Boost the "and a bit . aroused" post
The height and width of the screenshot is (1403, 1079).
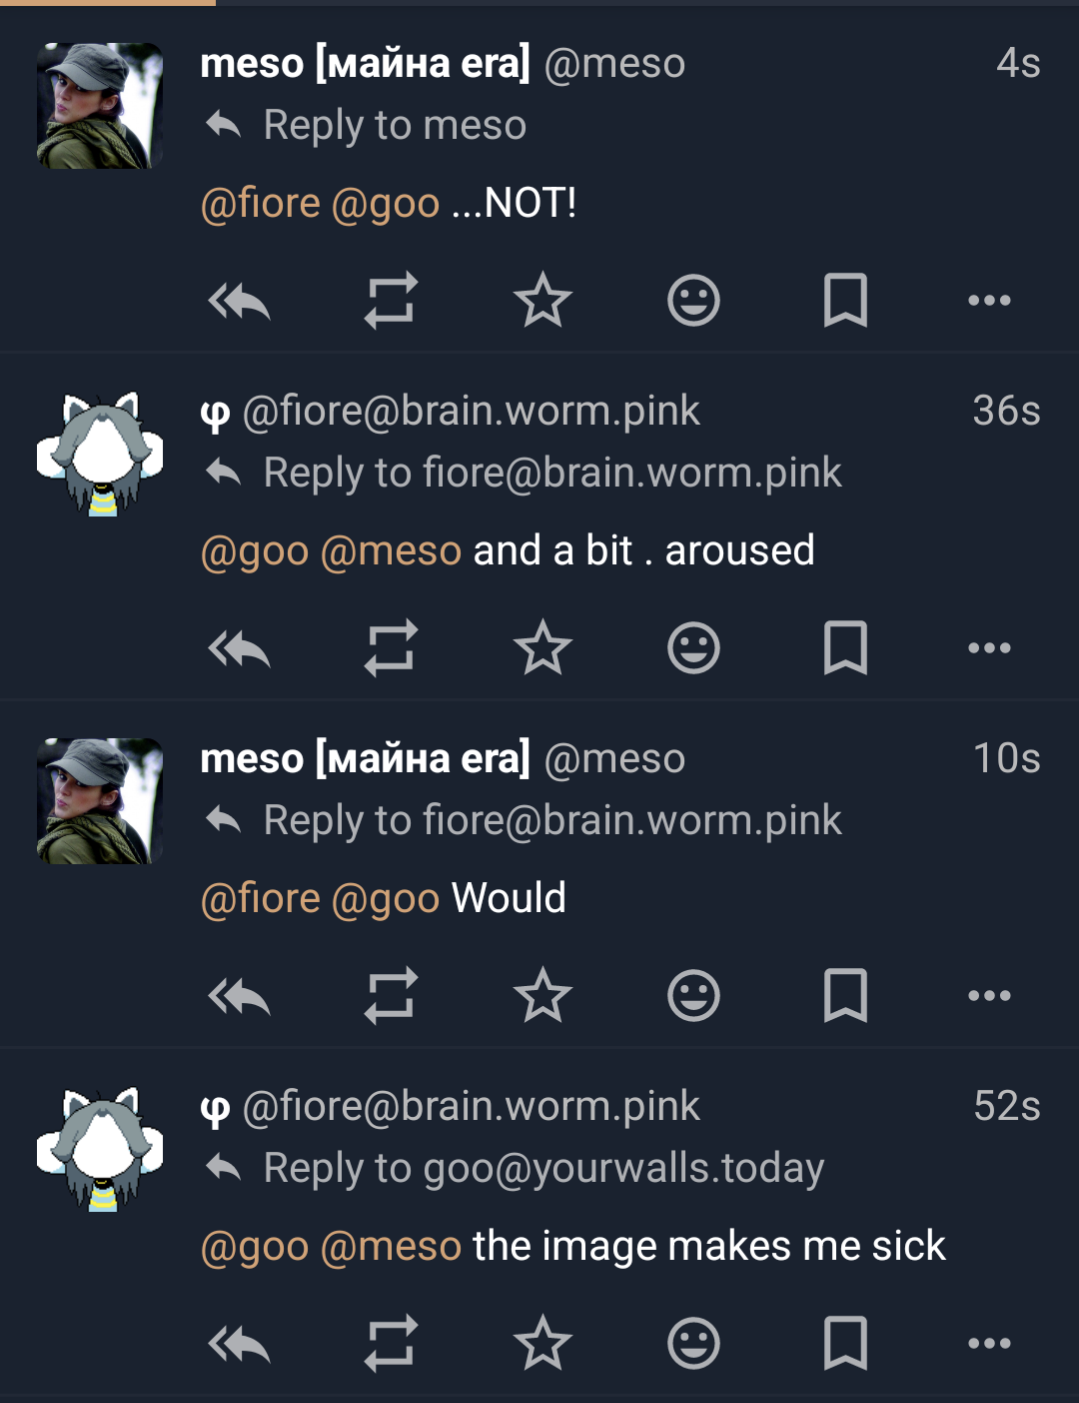[390, 648]
